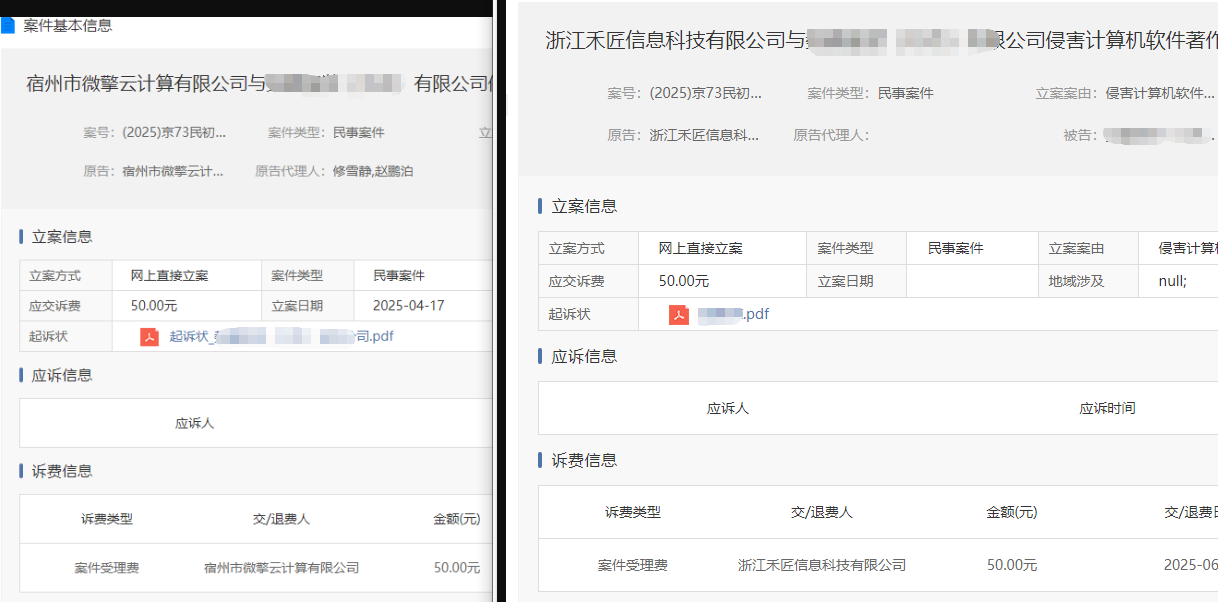The width and height of the screenshot is (1218, 602).
Task: Click the 立案信息 section heading in the 浙江禾匠 case window
Action: point(584,206)
